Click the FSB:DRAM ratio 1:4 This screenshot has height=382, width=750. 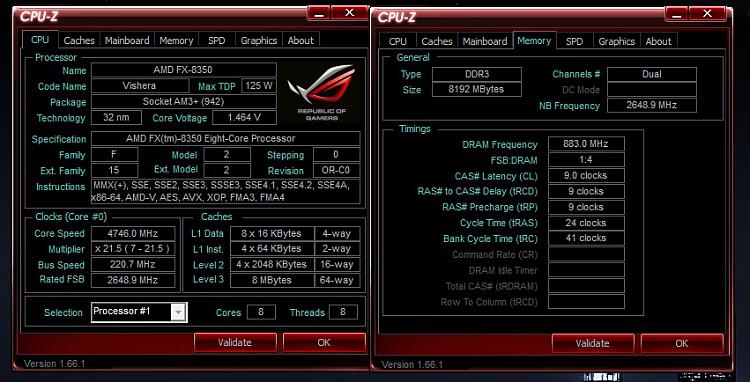tap(586, 160)
